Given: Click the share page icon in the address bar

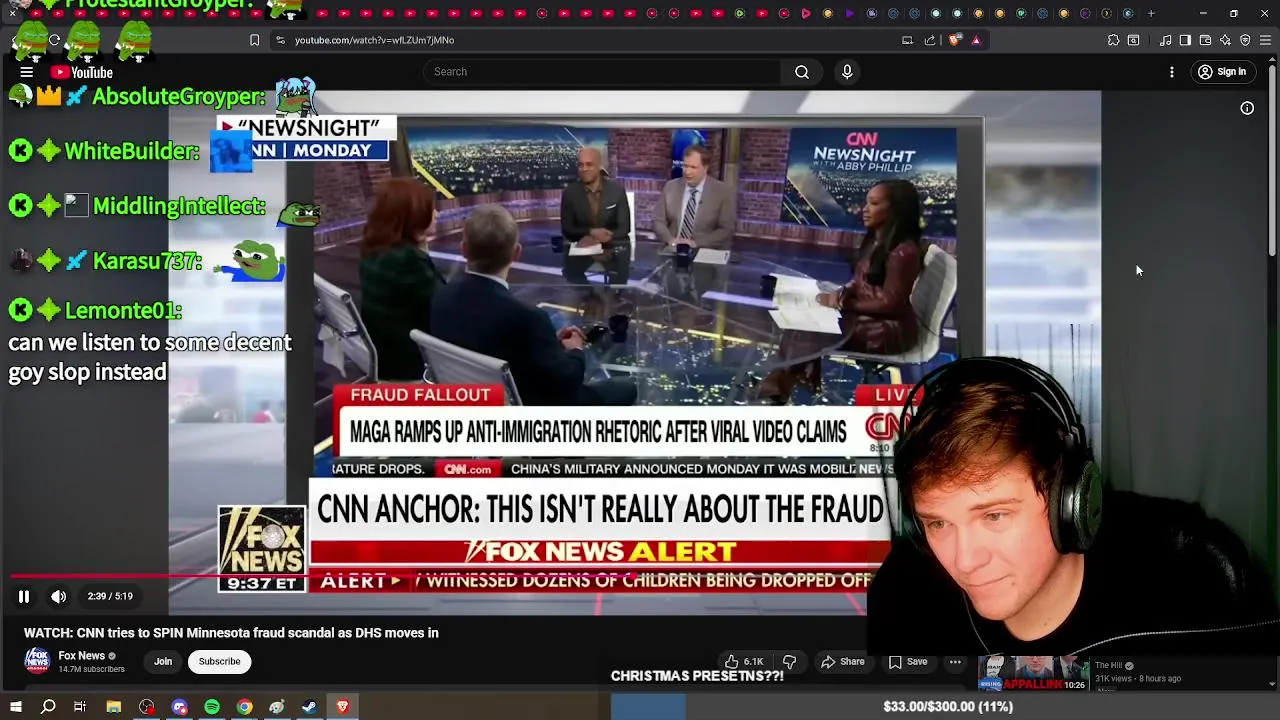Looking at the screenshot, I should click(930, 40).
